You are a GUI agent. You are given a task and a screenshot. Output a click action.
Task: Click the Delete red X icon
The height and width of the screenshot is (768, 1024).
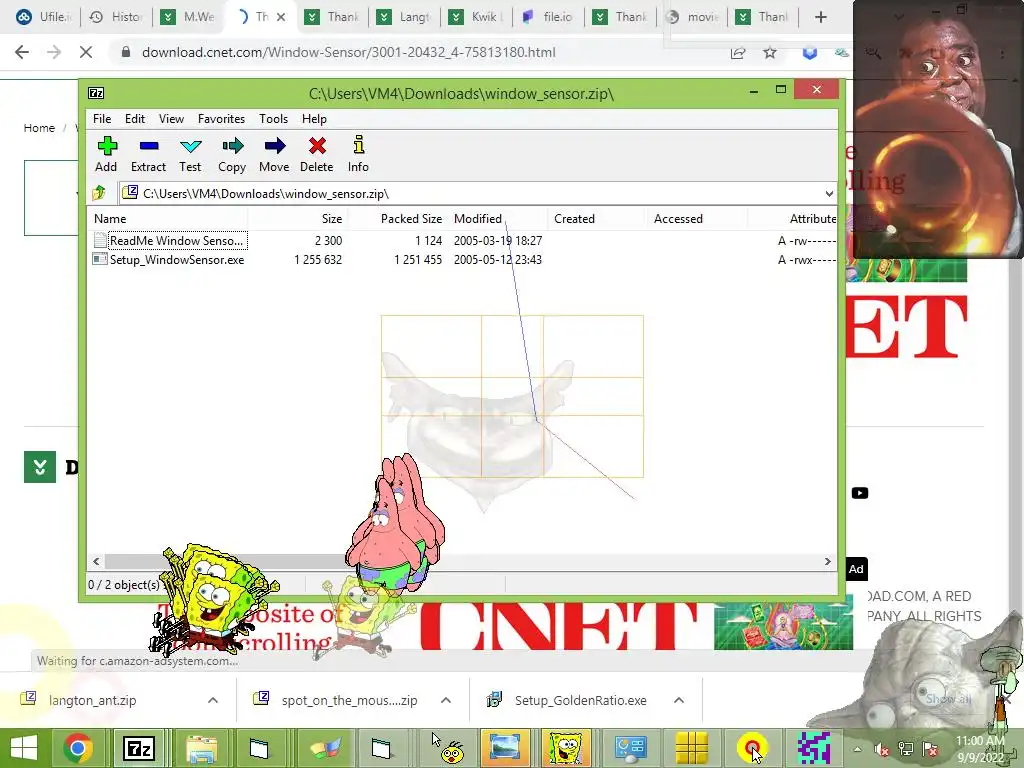coord(317,154)
